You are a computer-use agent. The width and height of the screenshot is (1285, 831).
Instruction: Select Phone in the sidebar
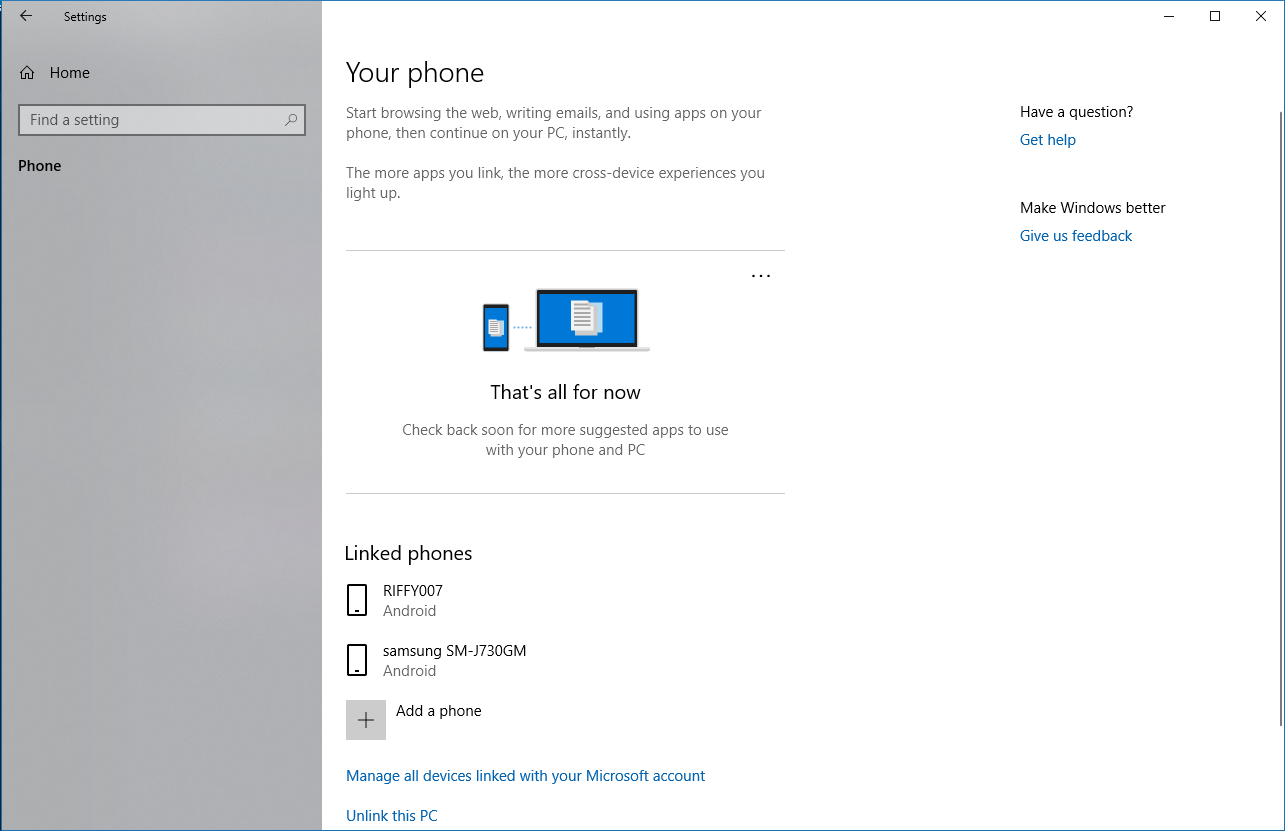(x=40, y=166)
